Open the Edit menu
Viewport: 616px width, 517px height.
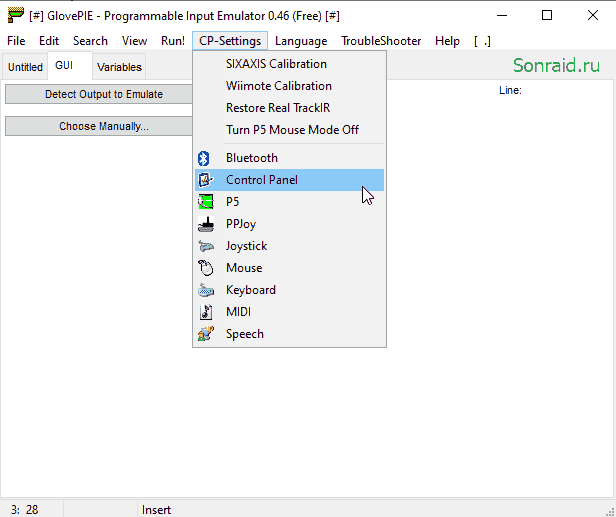point(49,41)
